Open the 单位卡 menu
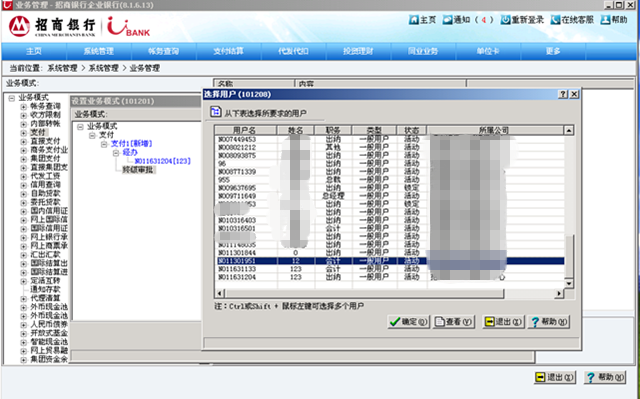This screenshot has height=399, width=640. [488, 51]
